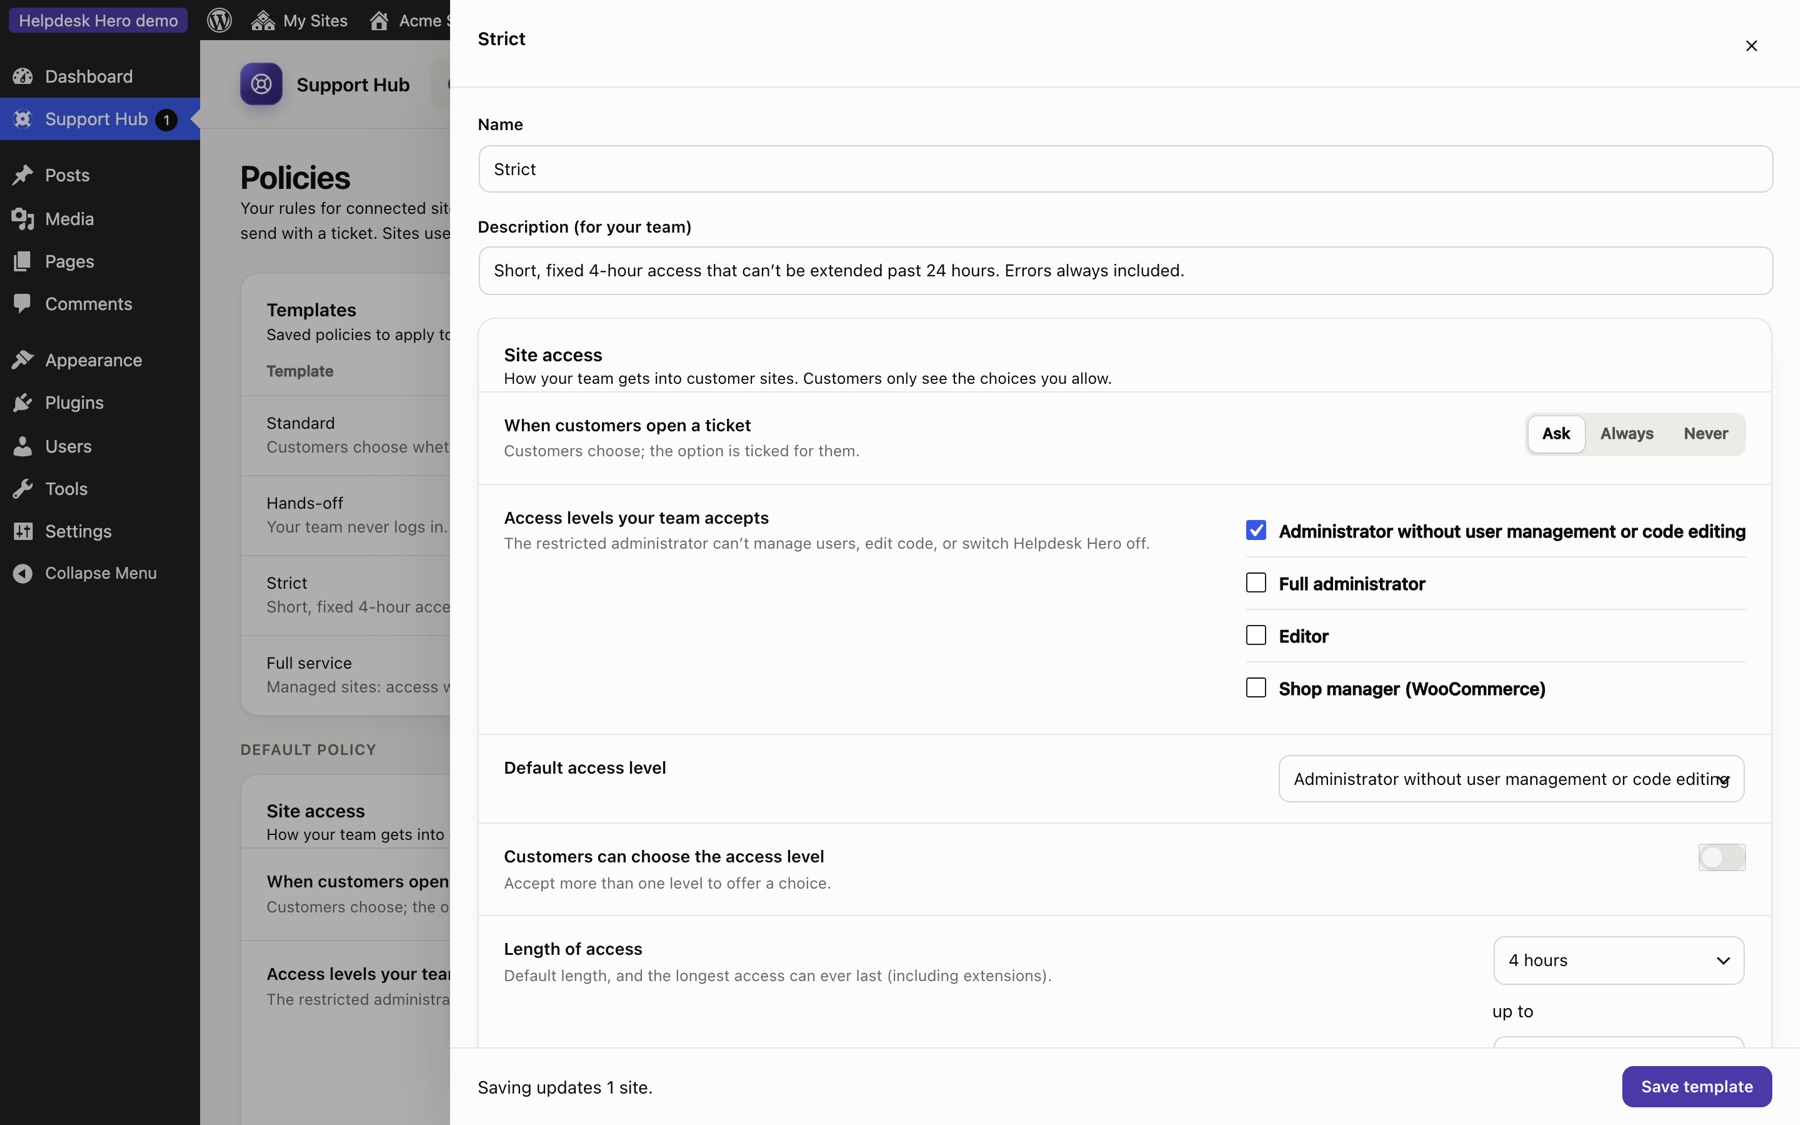Close the Strict template panel
This screenshot has height=1125, width=1800.
coord(1751,46)
